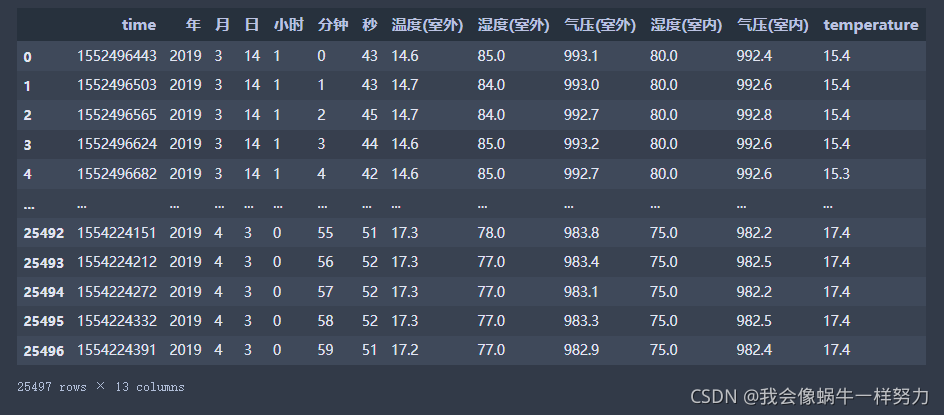Select row index 2

(x=27, y=116)
